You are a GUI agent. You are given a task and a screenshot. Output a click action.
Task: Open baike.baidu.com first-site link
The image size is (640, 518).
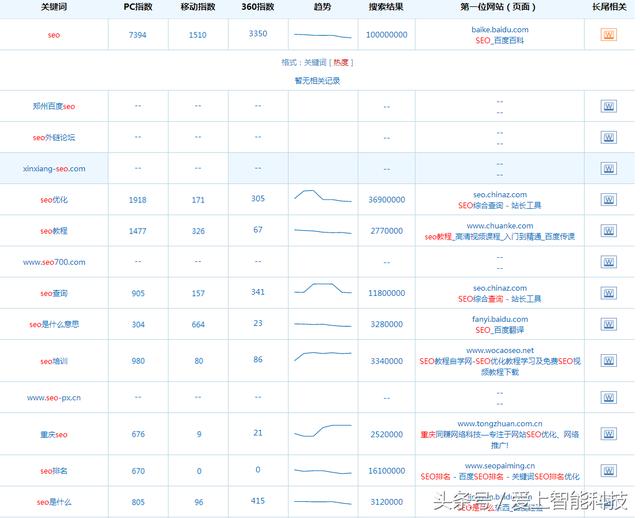click(500, 29)
